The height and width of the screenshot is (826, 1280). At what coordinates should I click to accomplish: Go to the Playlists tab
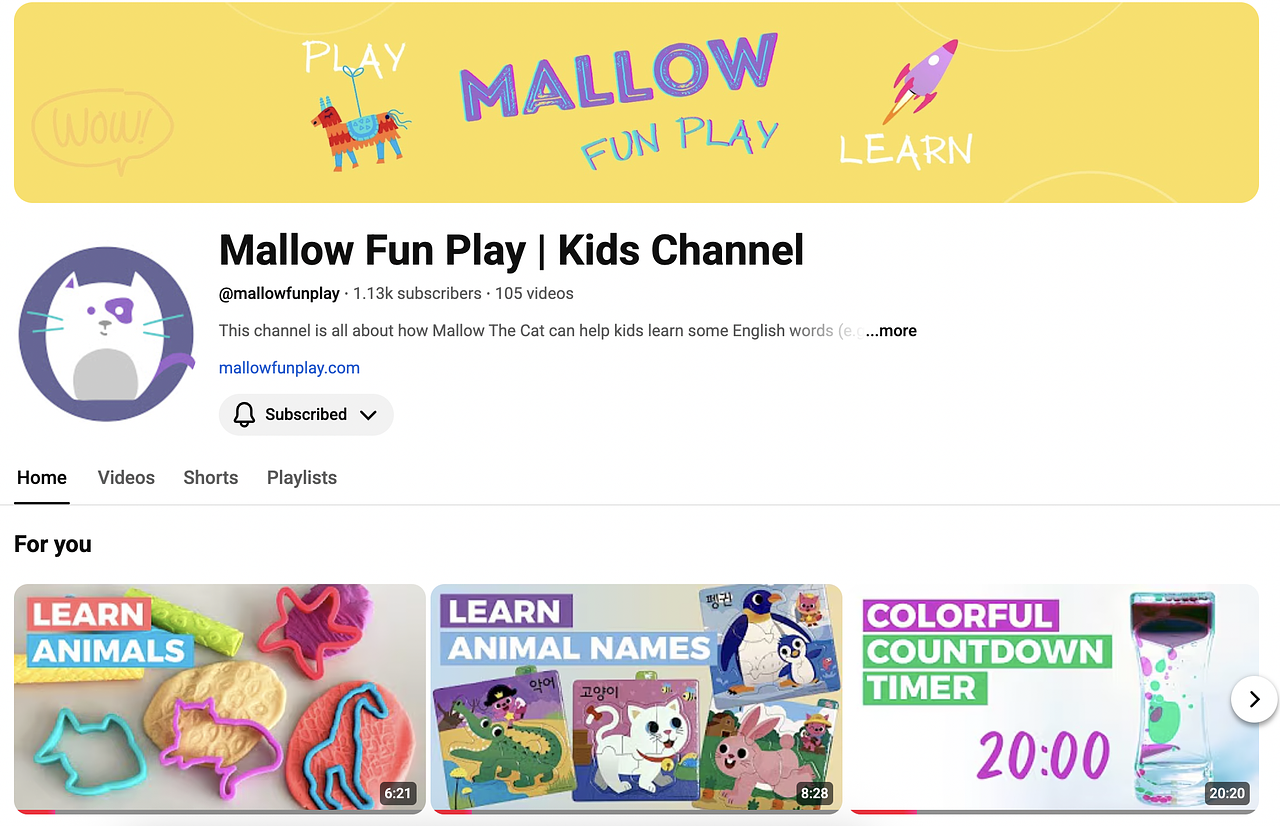pos(301,478)
